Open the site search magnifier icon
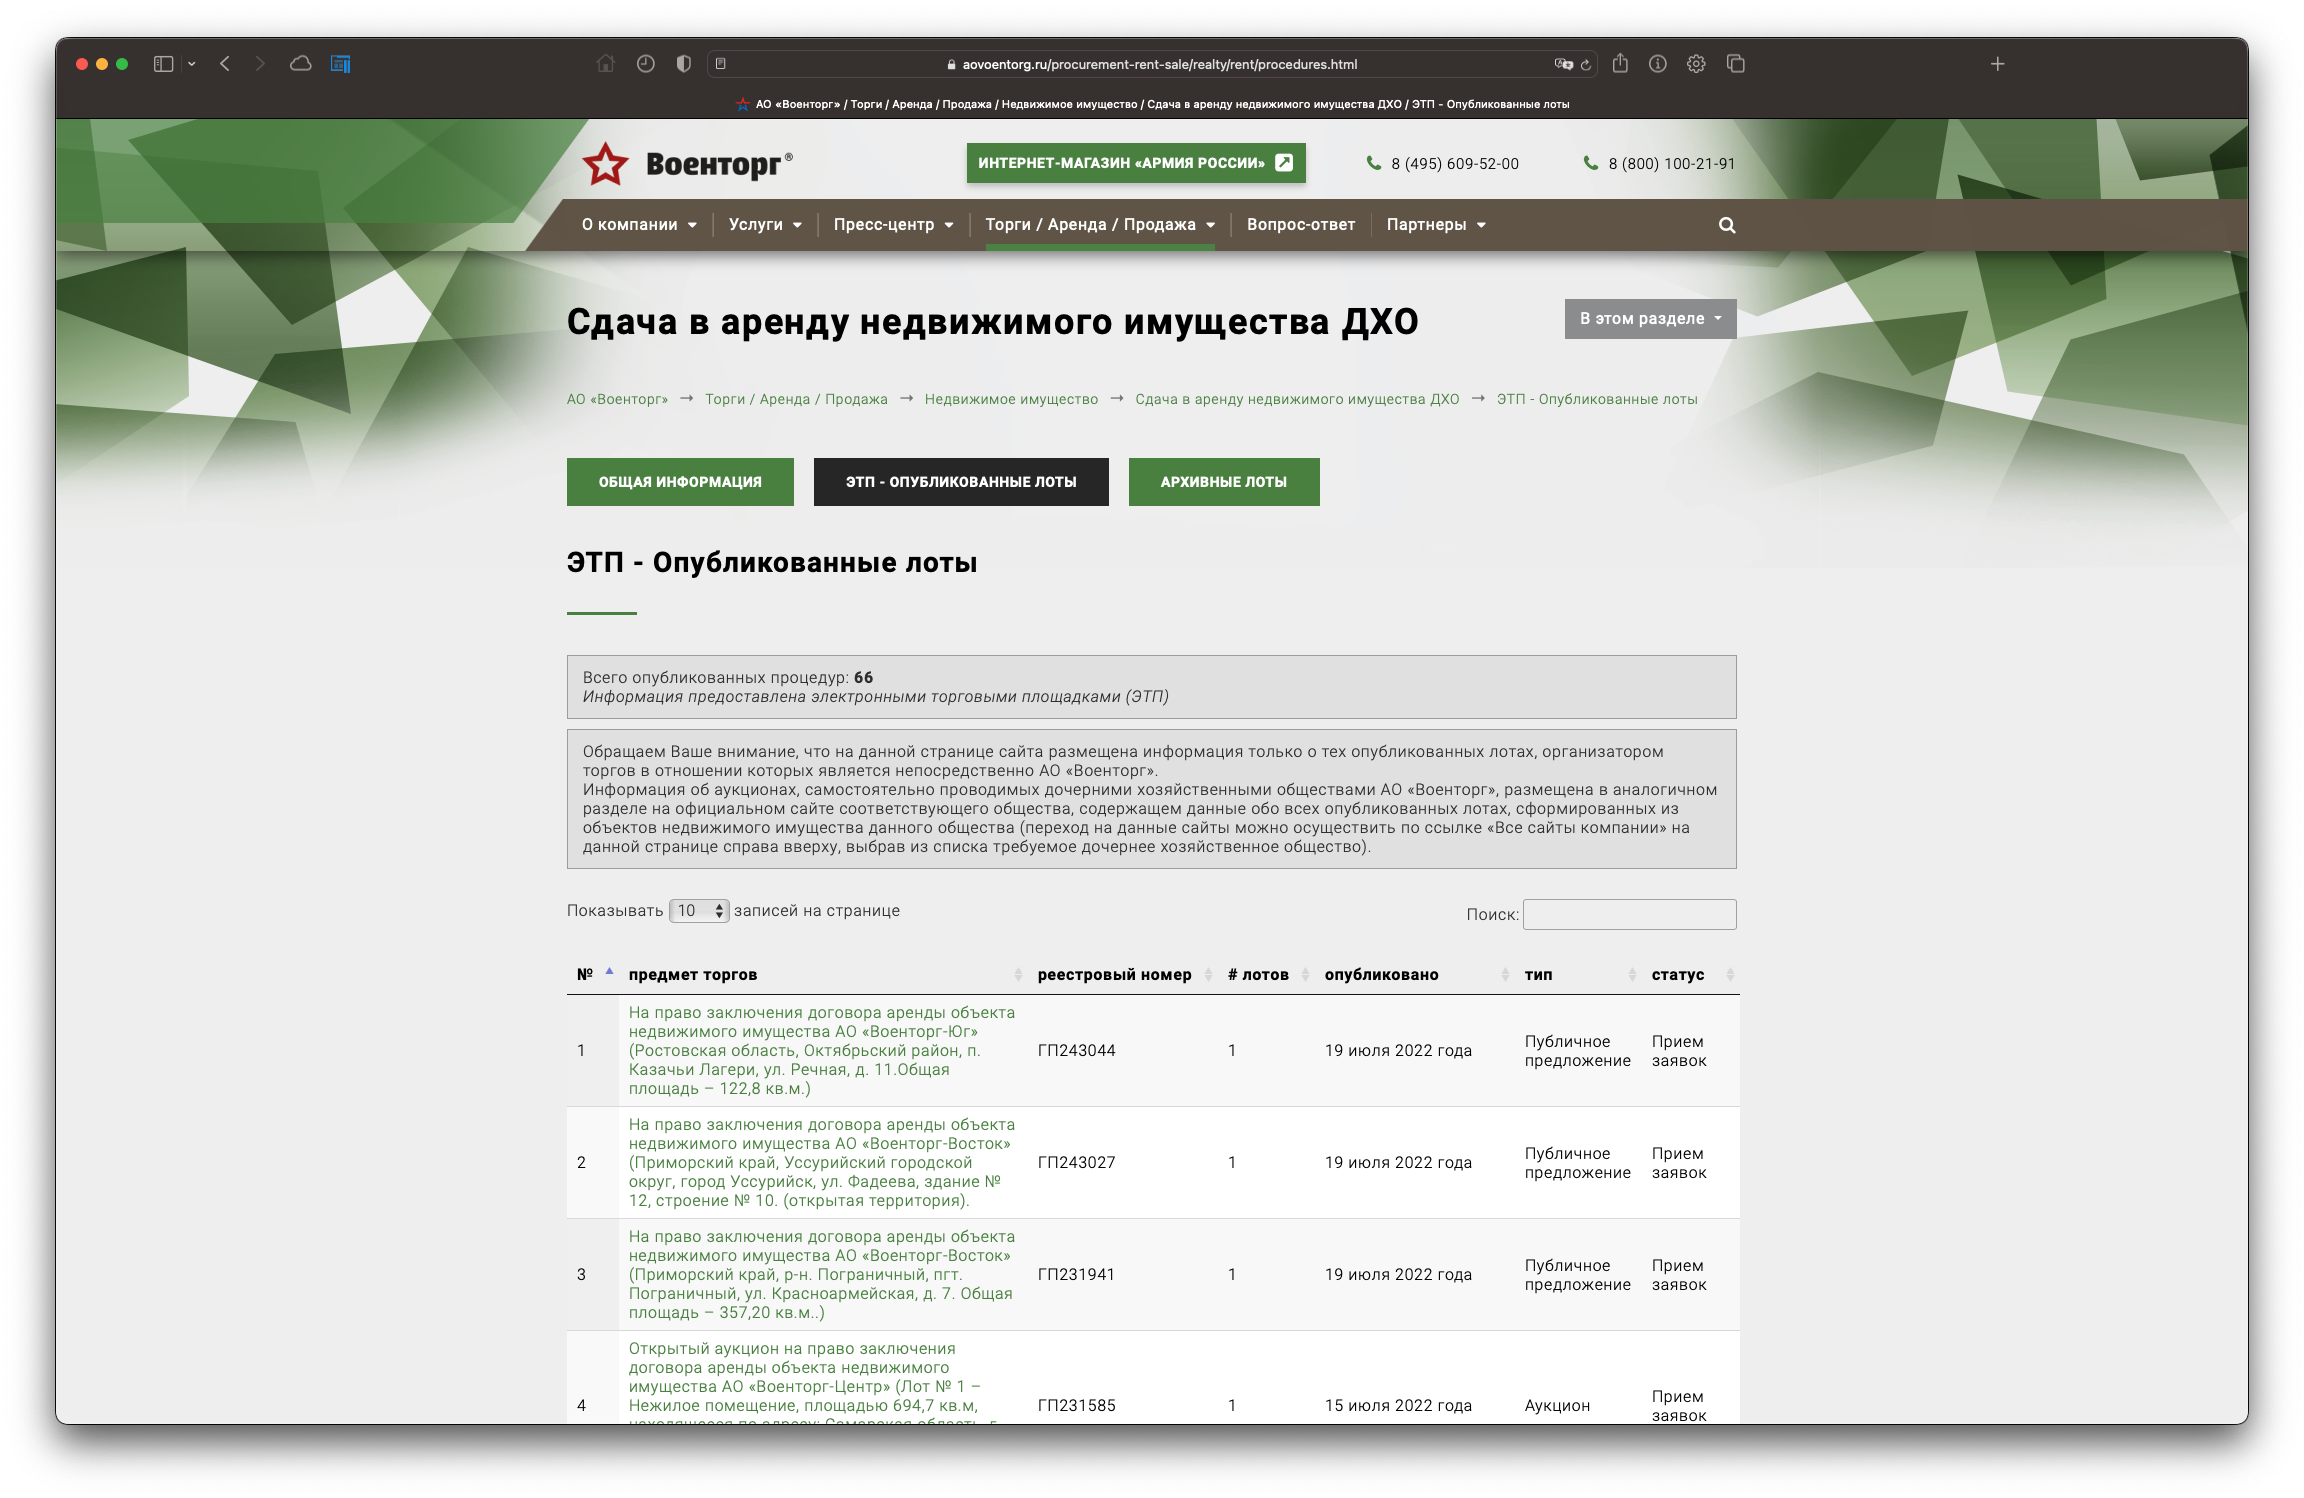The image size is (2304, 1498). (x=1727, y=225)
